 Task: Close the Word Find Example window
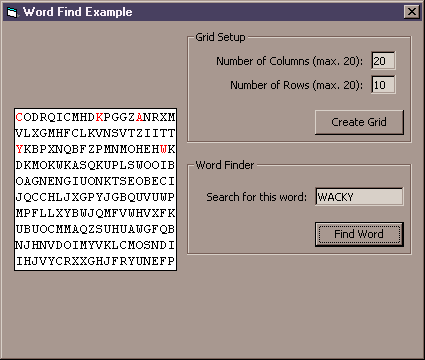point(412,12)
